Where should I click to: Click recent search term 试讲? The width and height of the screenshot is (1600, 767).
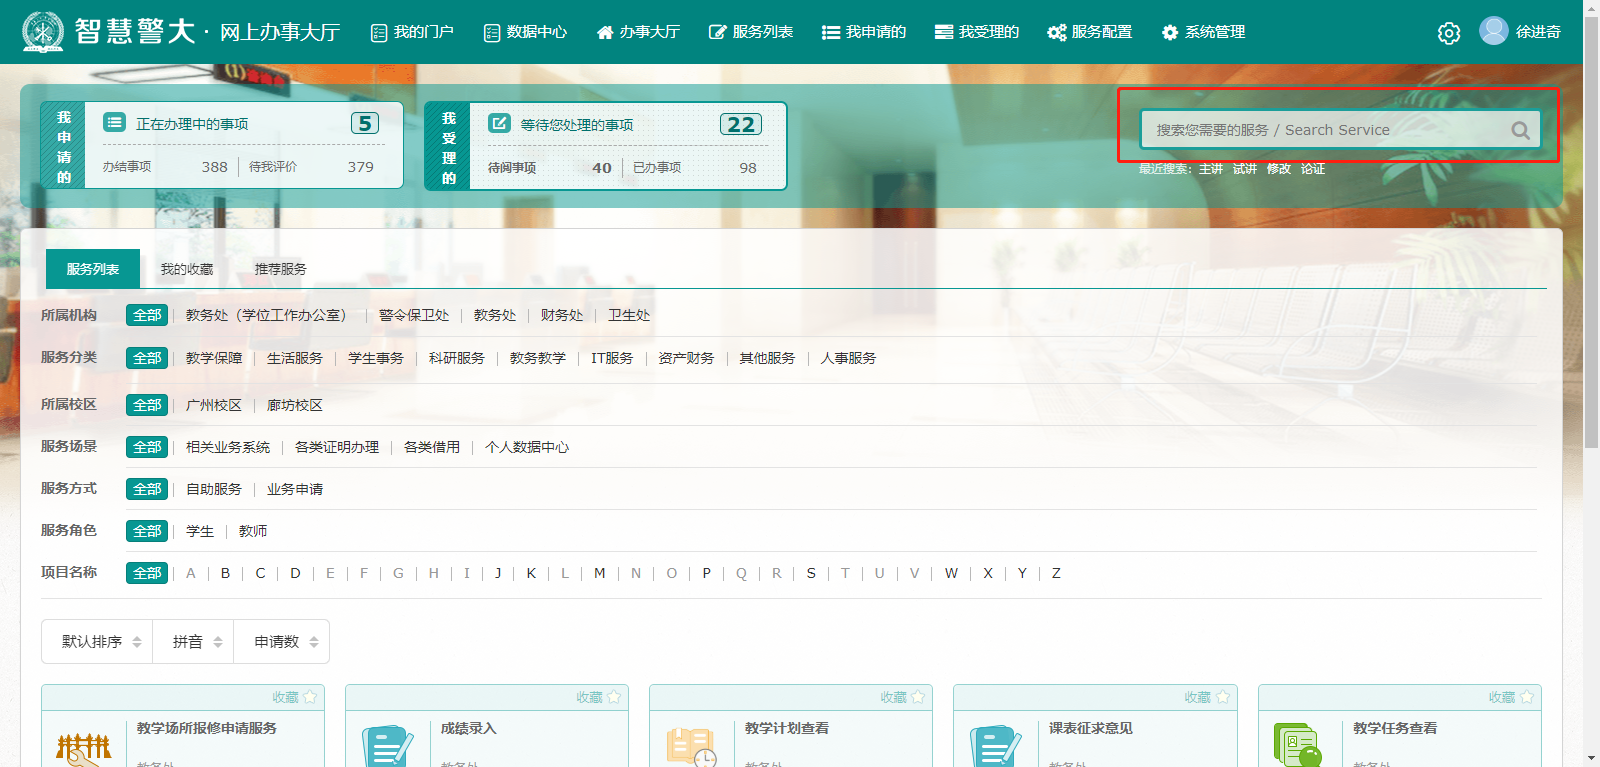tap(1245, 169)
